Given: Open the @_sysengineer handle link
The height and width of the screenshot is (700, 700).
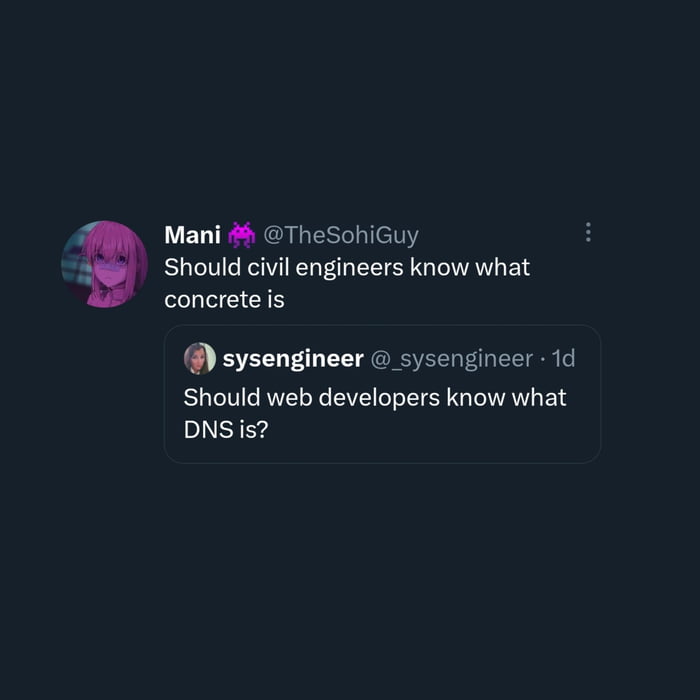Looking at the screenshot, I should click(451, 359).
